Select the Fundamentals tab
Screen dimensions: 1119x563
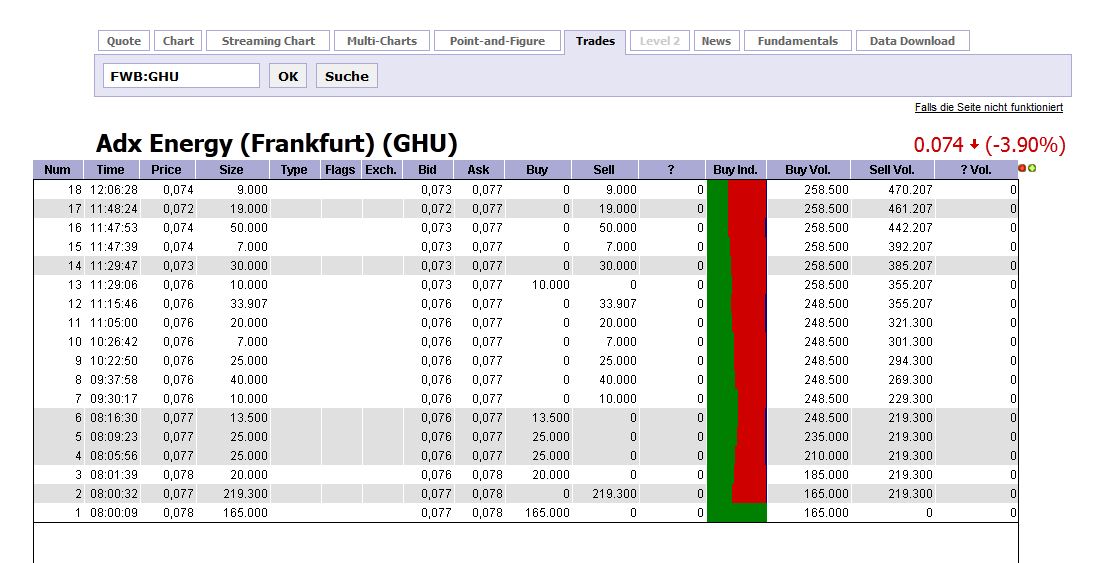click(x=797, y=41)
